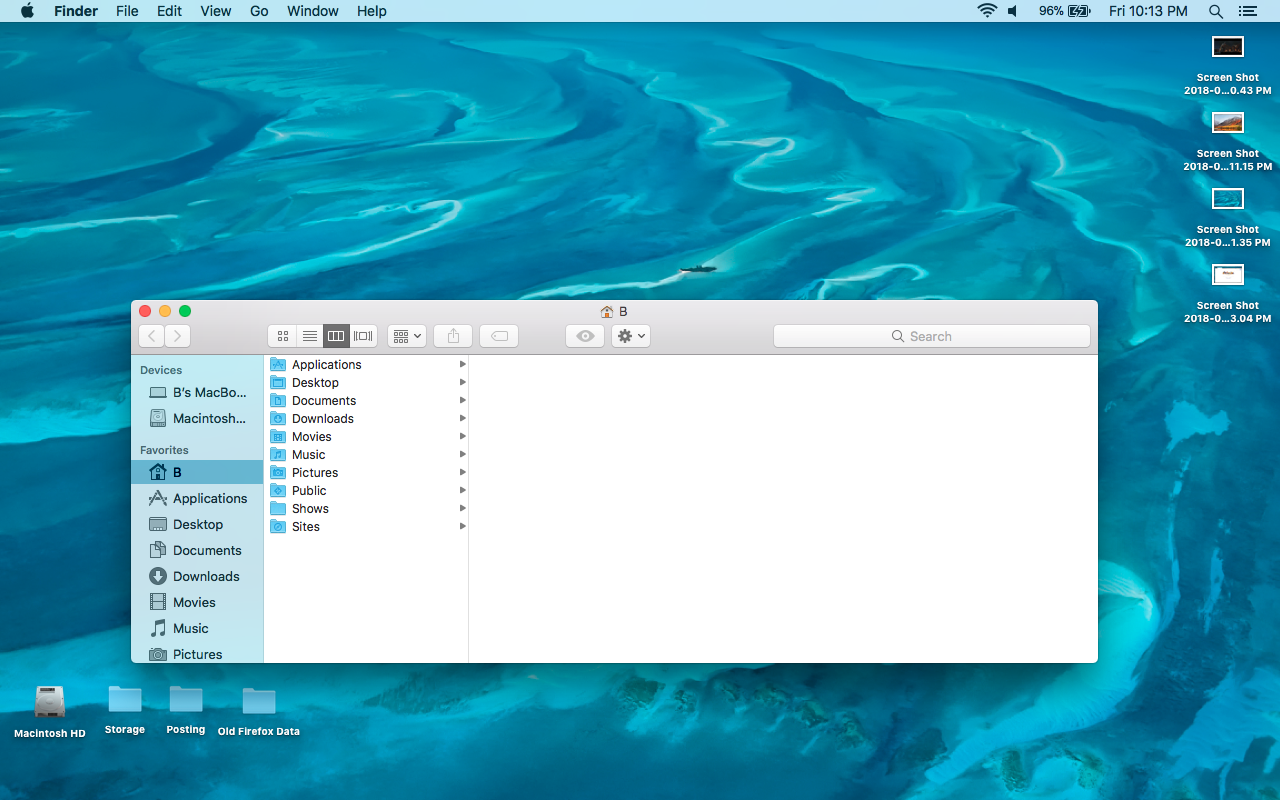Toggle column view button in toolbar

click(x=336, y=336)
